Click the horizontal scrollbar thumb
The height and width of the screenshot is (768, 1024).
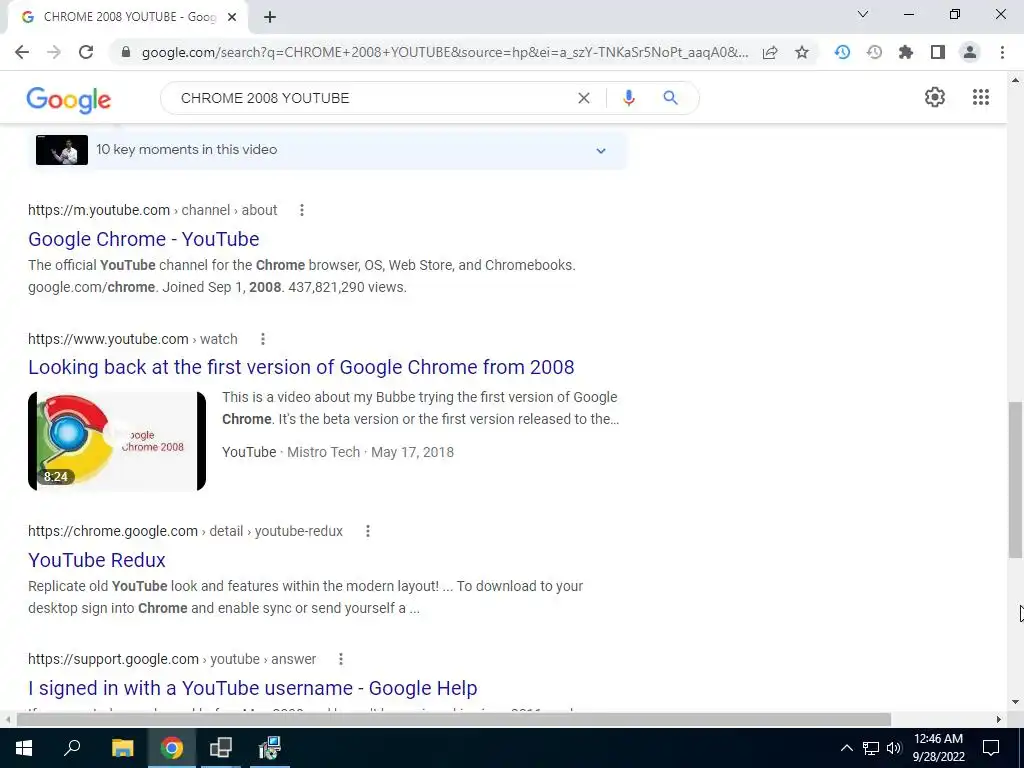pyautogui.click(x=454, y=719)
